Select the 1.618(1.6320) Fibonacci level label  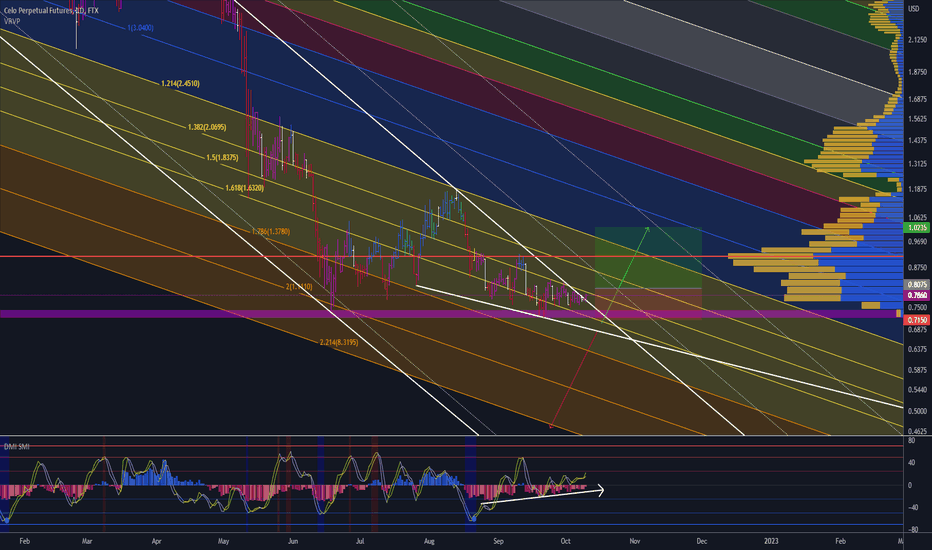tap(244, 188)
